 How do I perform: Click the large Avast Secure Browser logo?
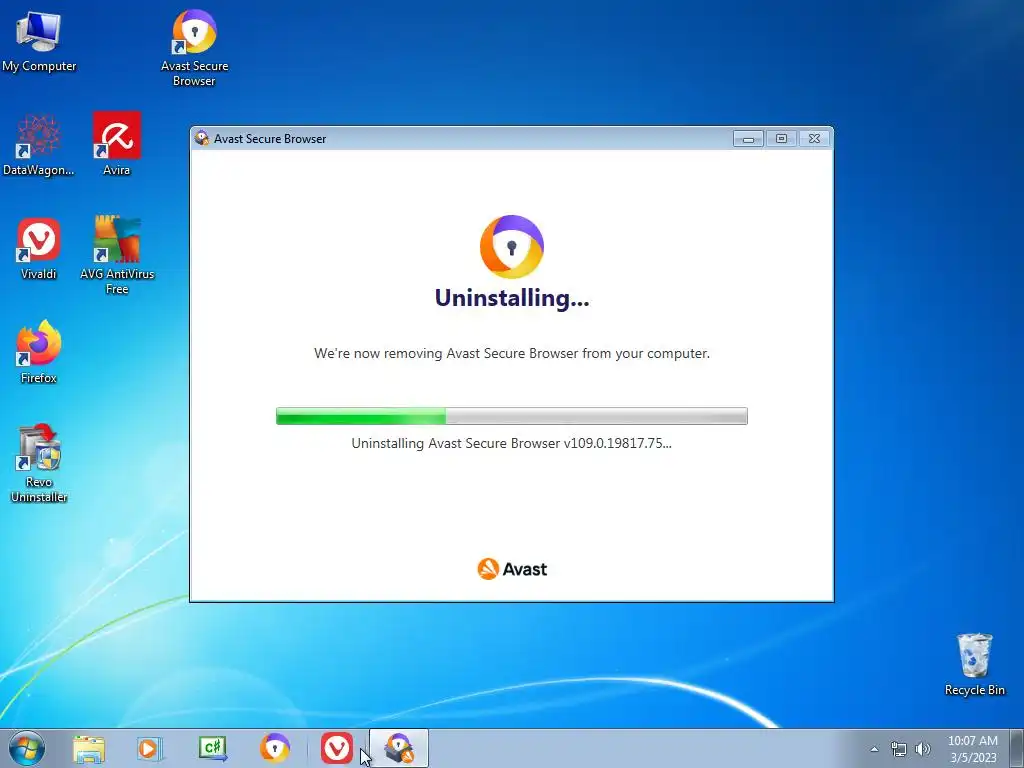pos(512,247)
